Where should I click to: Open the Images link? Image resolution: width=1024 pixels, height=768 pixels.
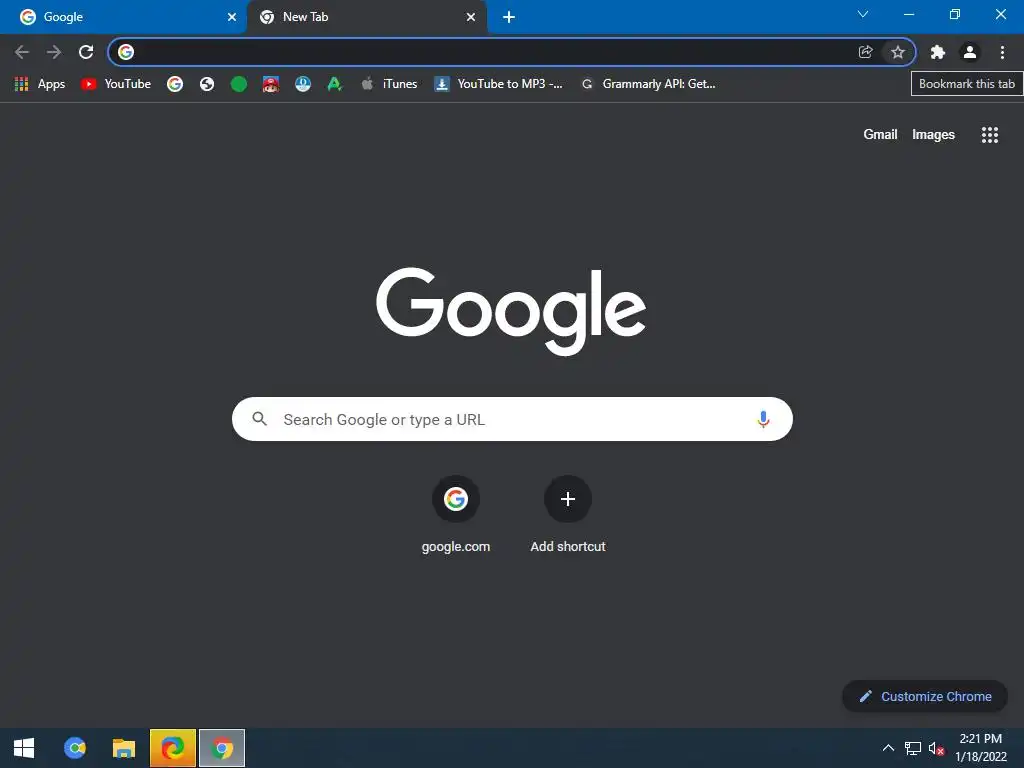933,135
